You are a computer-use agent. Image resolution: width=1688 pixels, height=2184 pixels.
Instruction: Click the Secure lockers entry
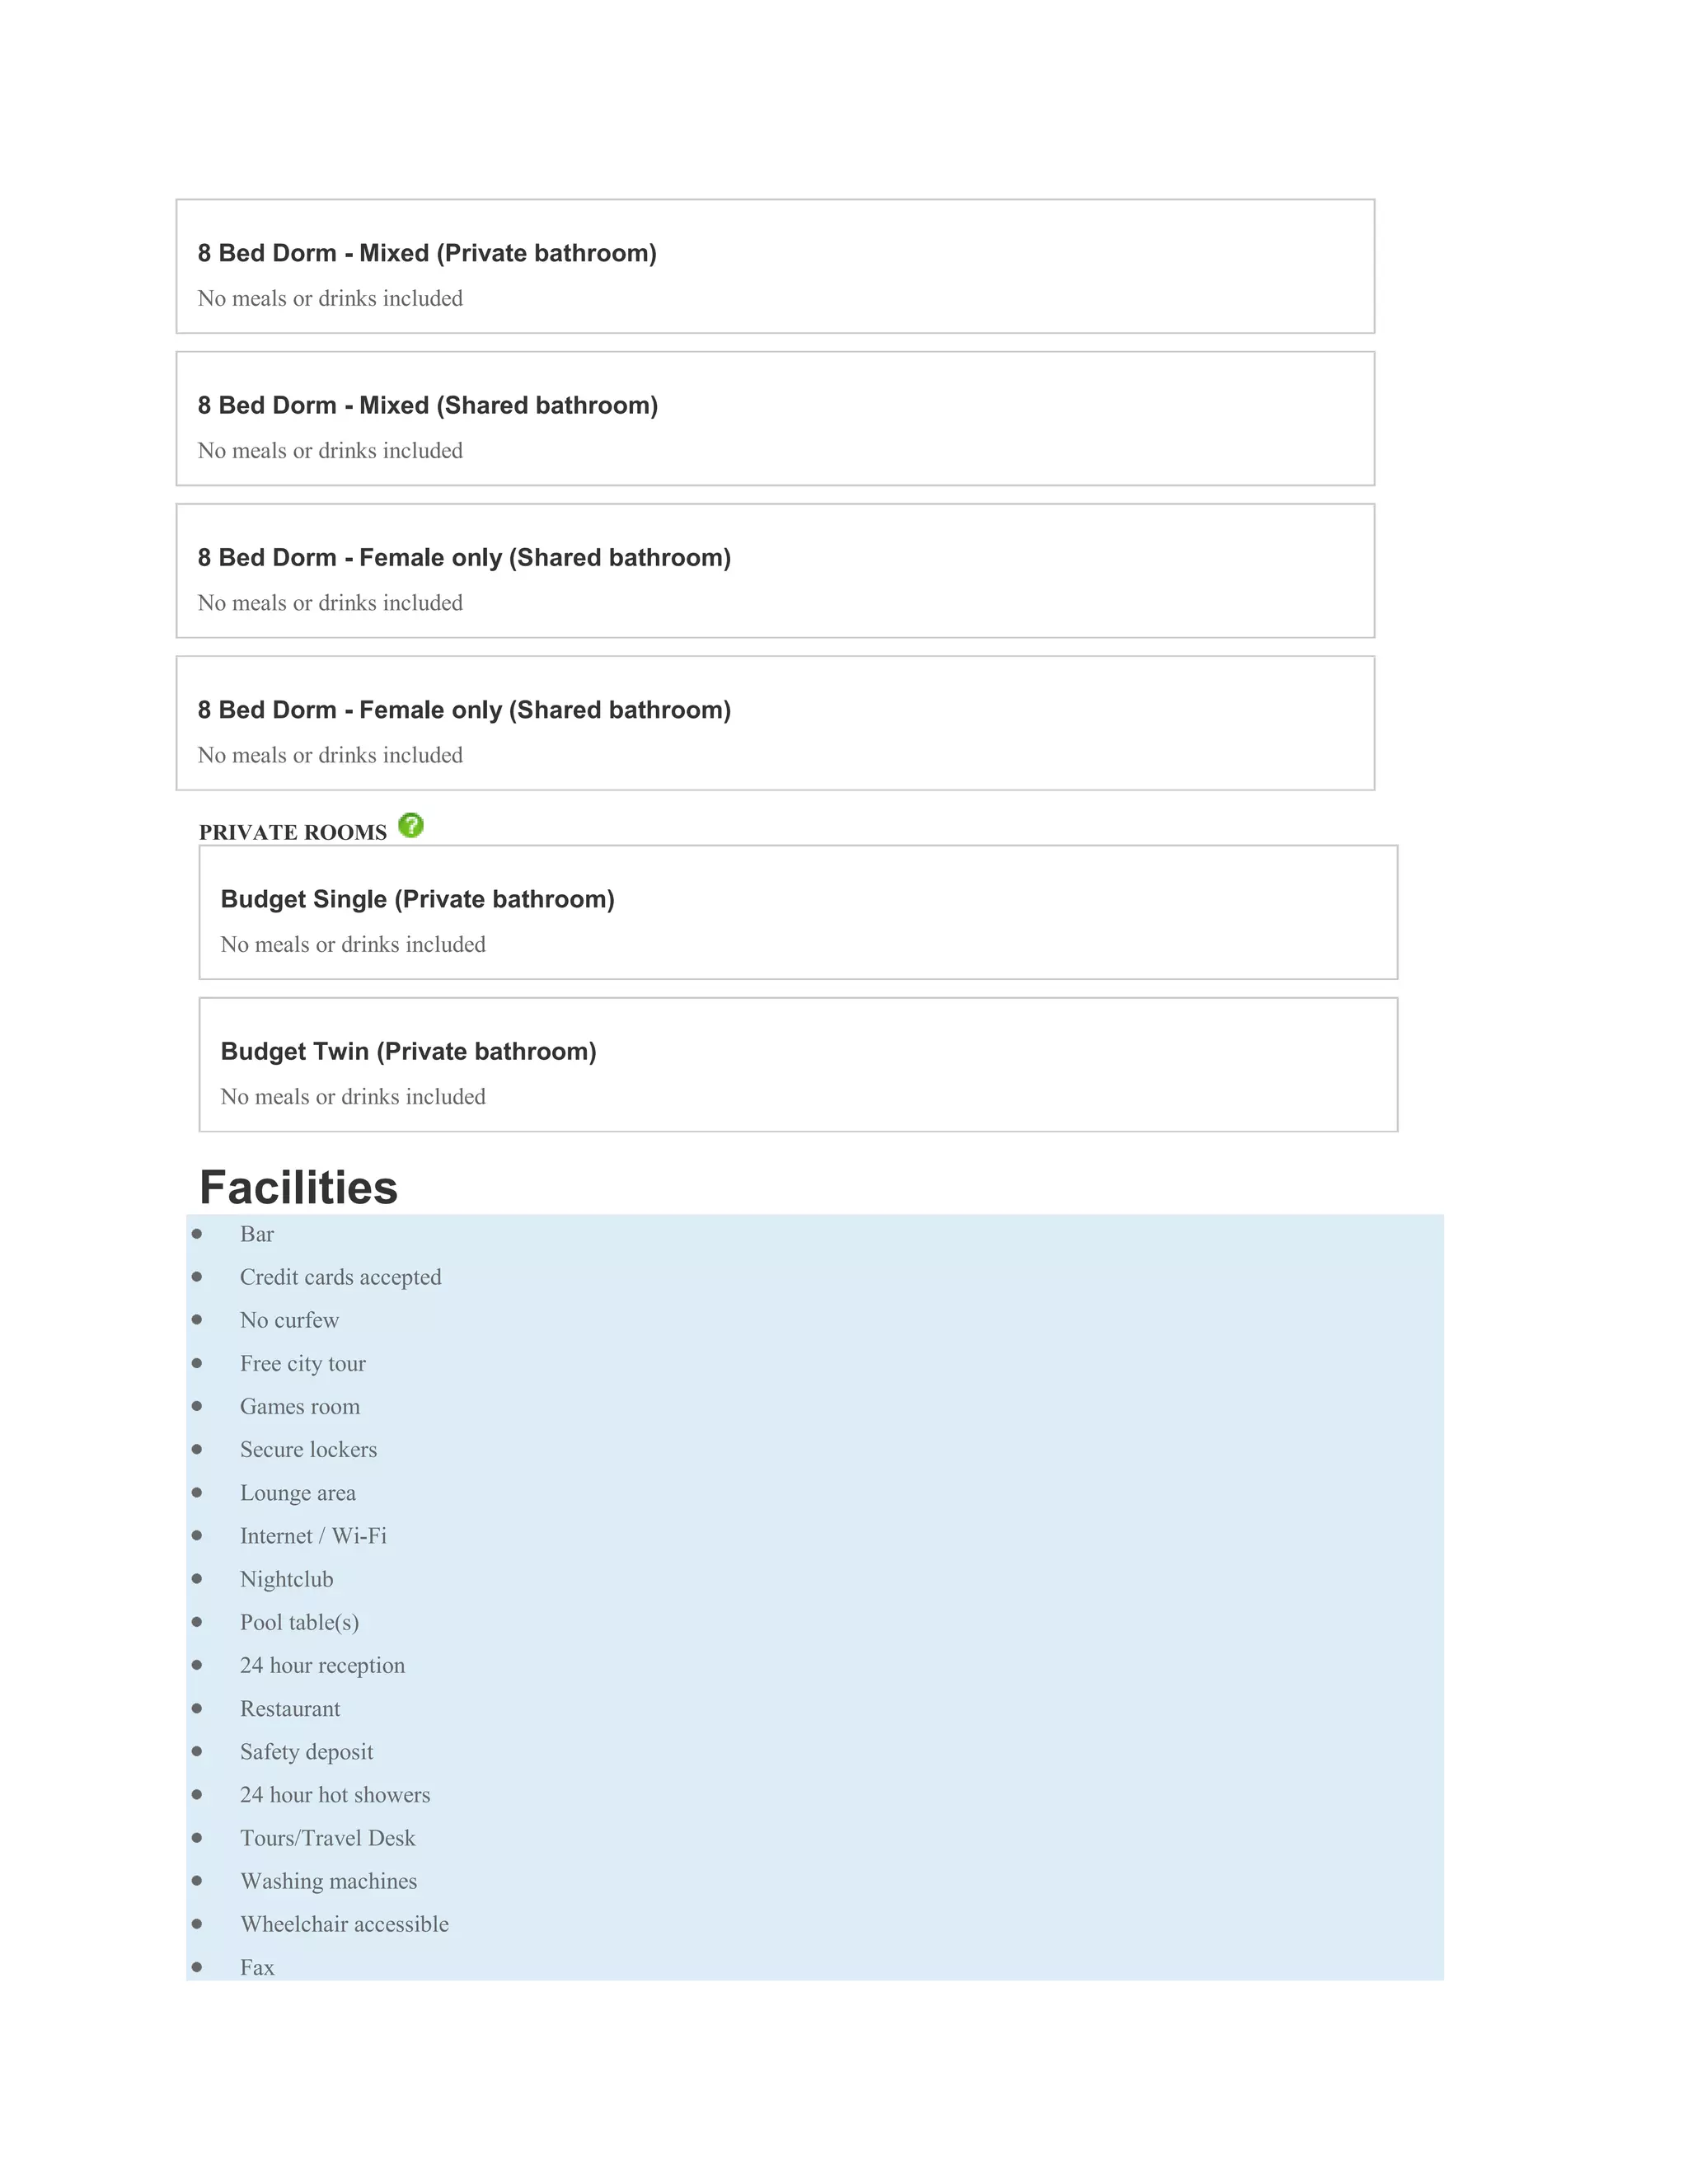pyautogui.click(x=308, y=1449)
